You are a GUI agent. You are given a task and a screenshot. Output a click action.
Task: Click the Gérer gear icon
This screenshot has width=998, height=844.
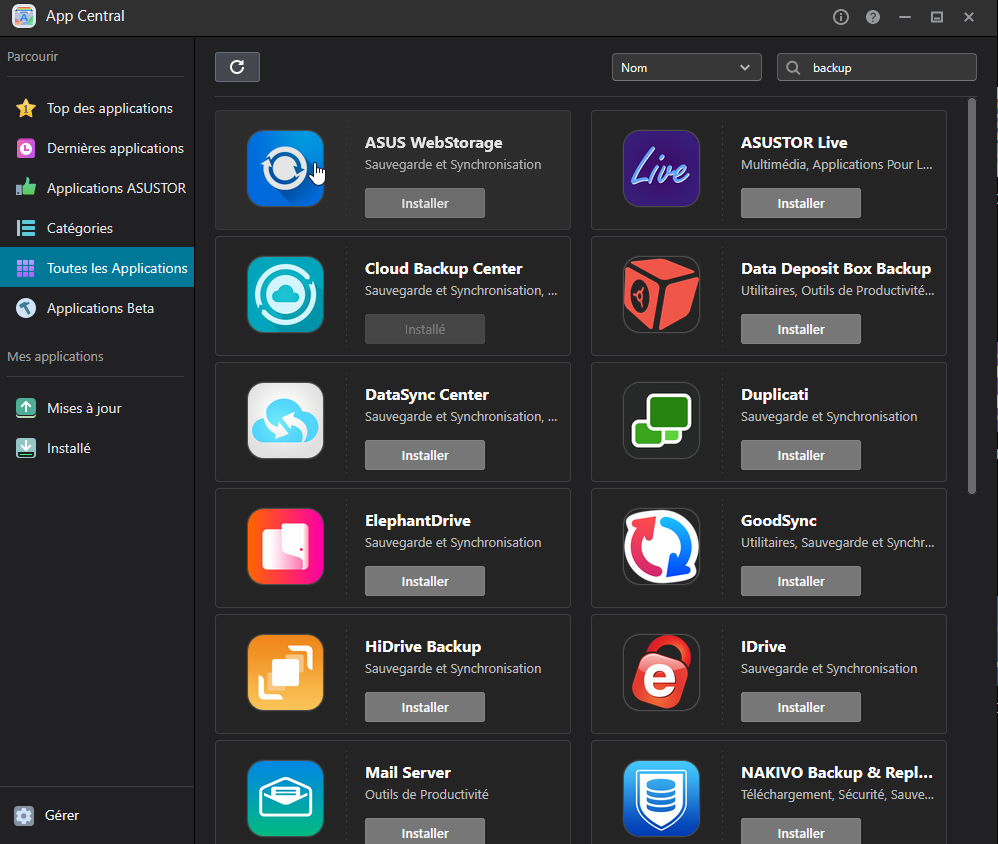[x=24, y=815]
